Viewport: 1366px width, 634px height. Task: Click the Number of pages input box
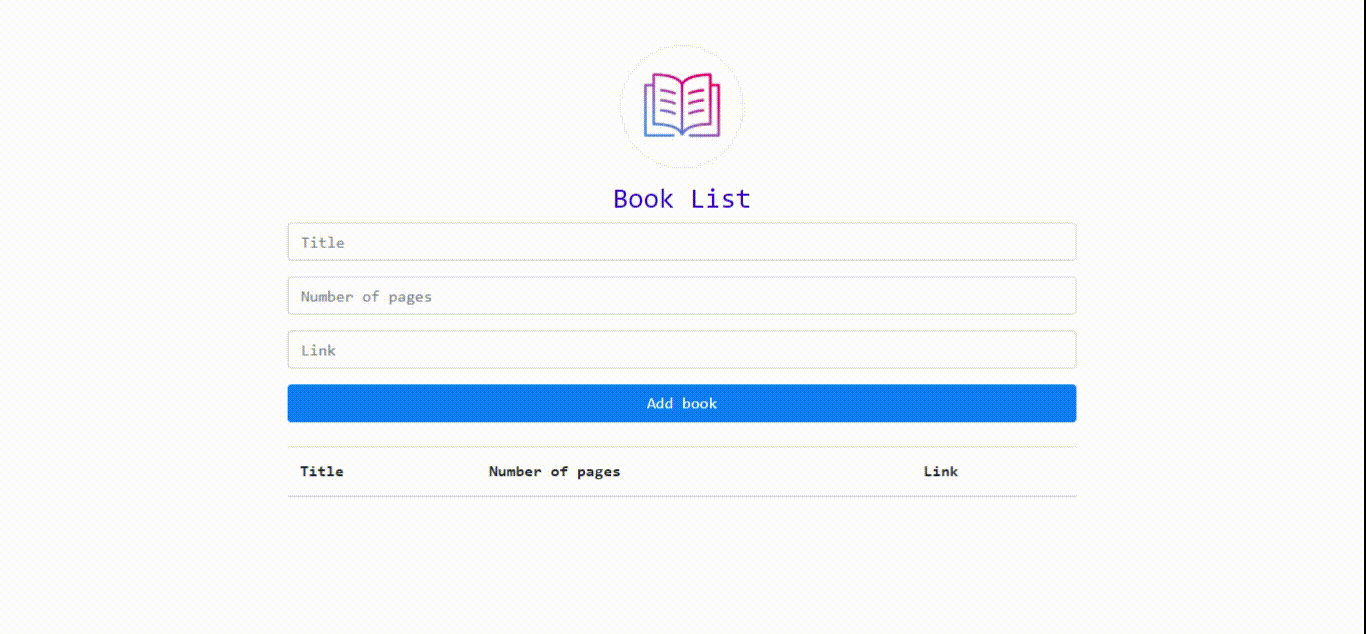(682, 295)
